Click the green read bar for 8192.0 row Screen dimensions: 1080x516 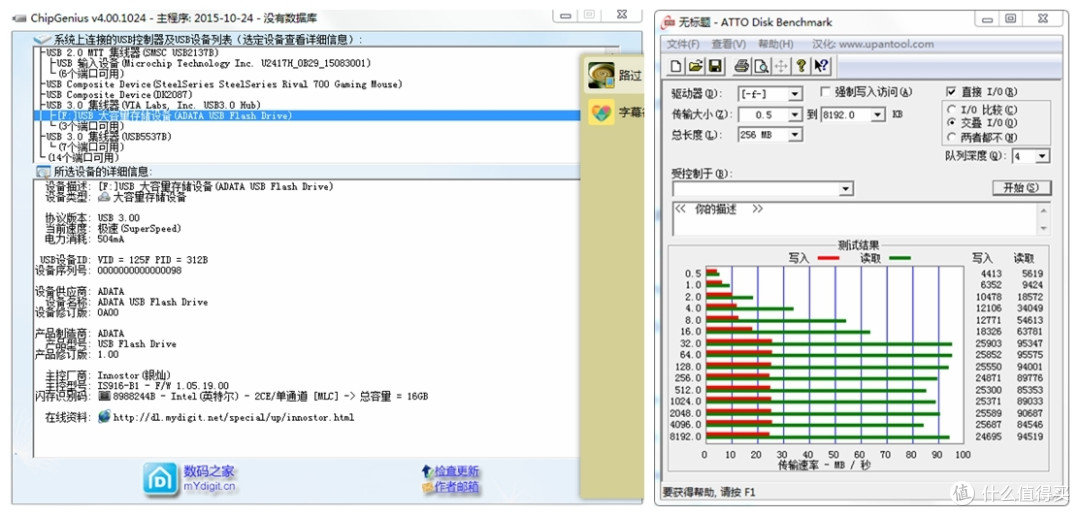point(828,437)
